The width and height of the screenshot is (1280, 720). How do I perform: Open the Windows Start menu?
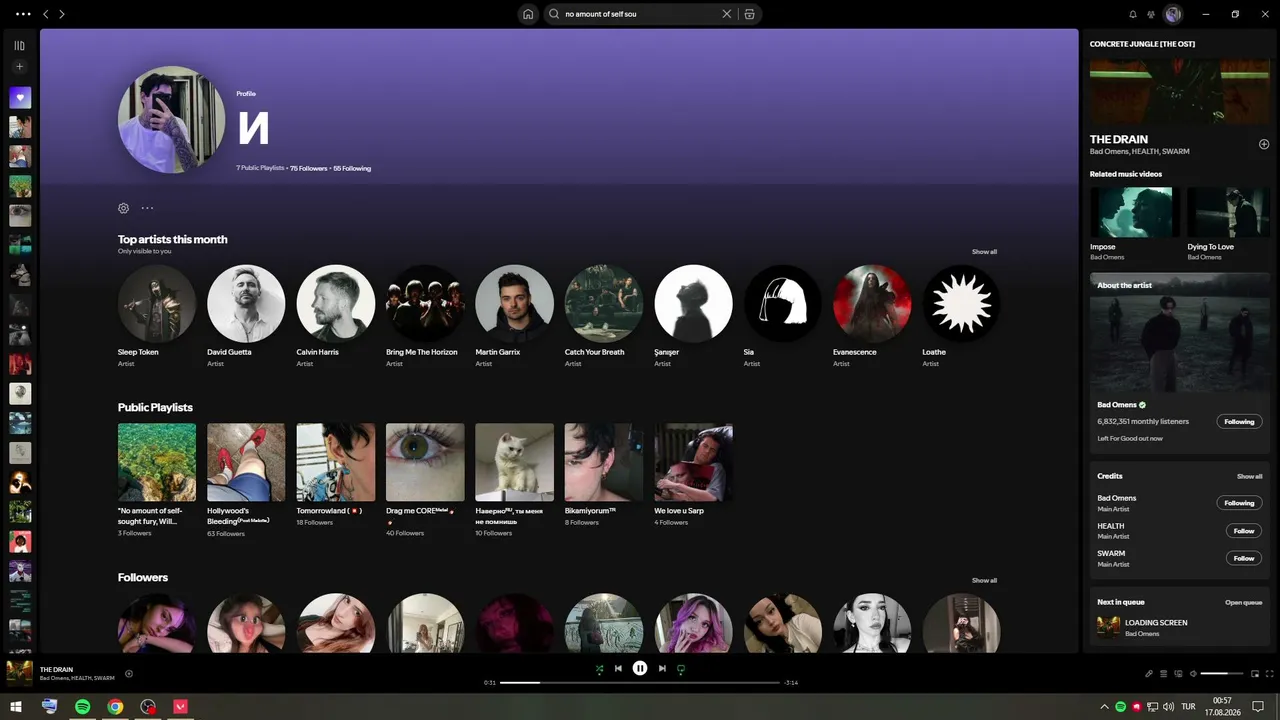[16, 706]
